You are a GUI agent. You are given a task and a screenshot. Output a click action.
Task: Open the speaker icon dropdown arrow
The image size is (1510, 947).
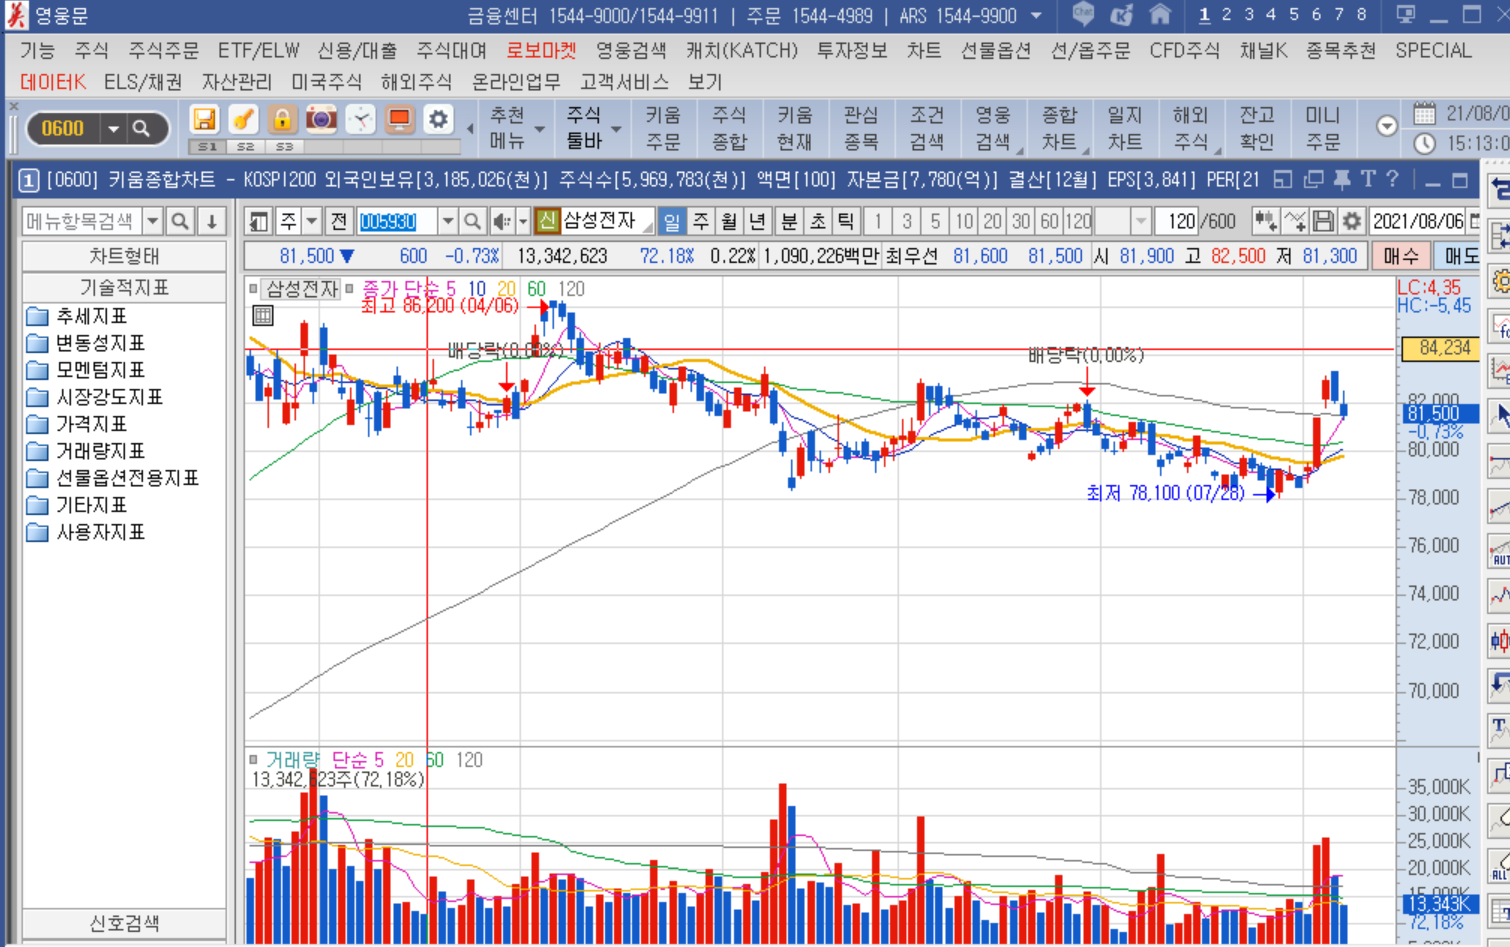(523, 221)
